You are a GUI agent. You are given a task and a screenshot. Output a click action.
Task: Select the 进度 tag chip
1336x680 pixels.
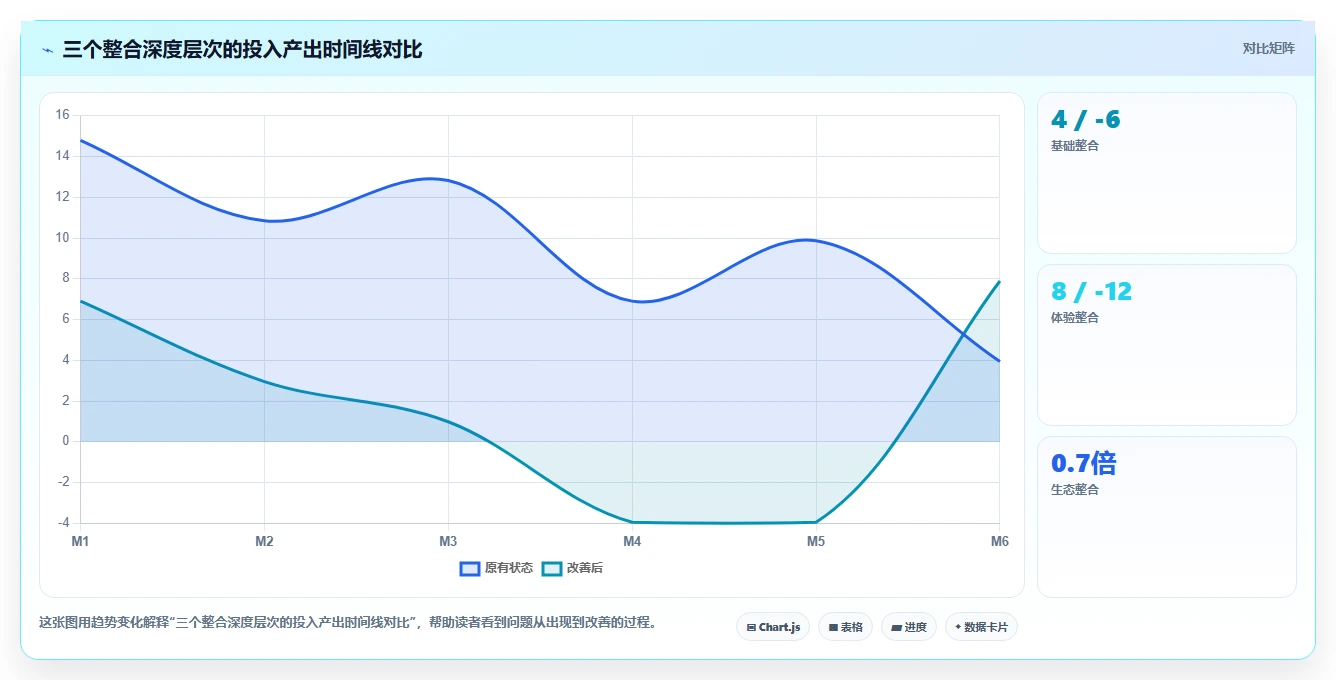(909, 627)
